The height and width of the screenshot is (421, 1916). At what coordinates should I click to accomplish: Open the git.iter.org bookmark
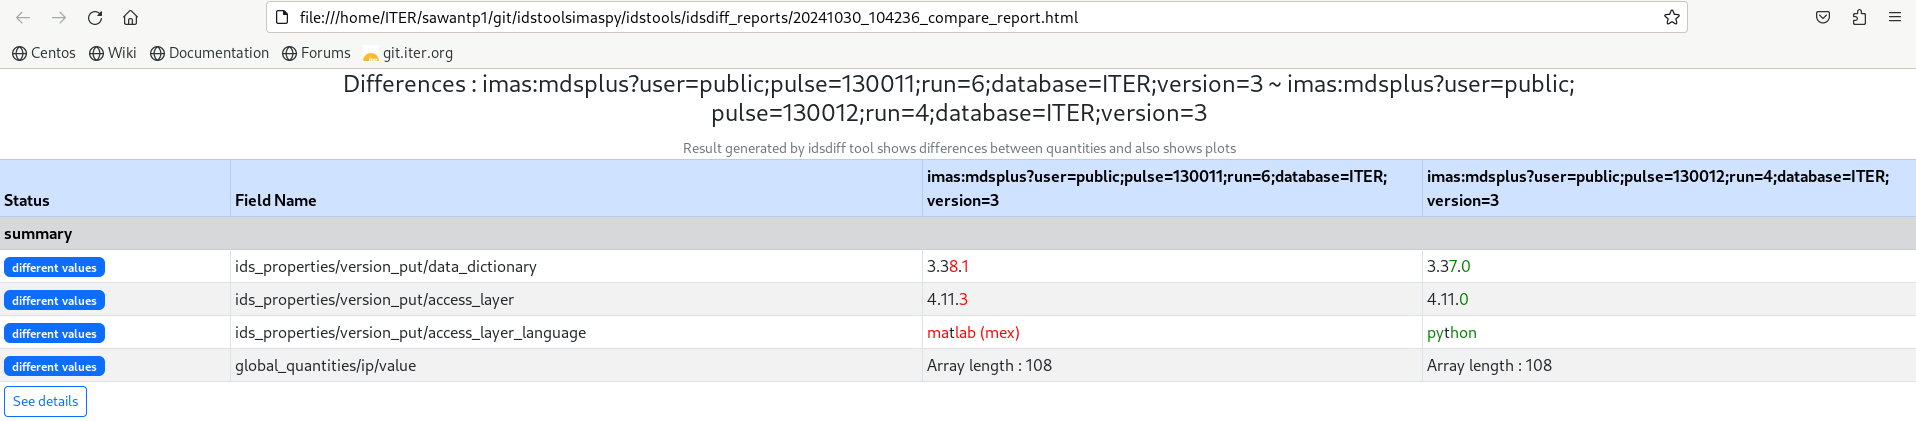[408, 53]
